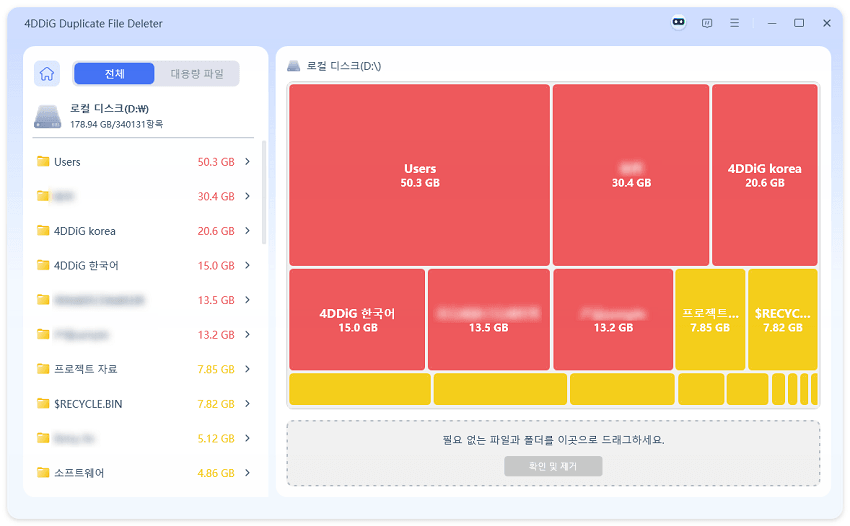Click the 4DDiG korea 20.6 GB treemap block
The height and width of the screenshot is (526, 850).
pyautogui.click(x=764, y=175)
